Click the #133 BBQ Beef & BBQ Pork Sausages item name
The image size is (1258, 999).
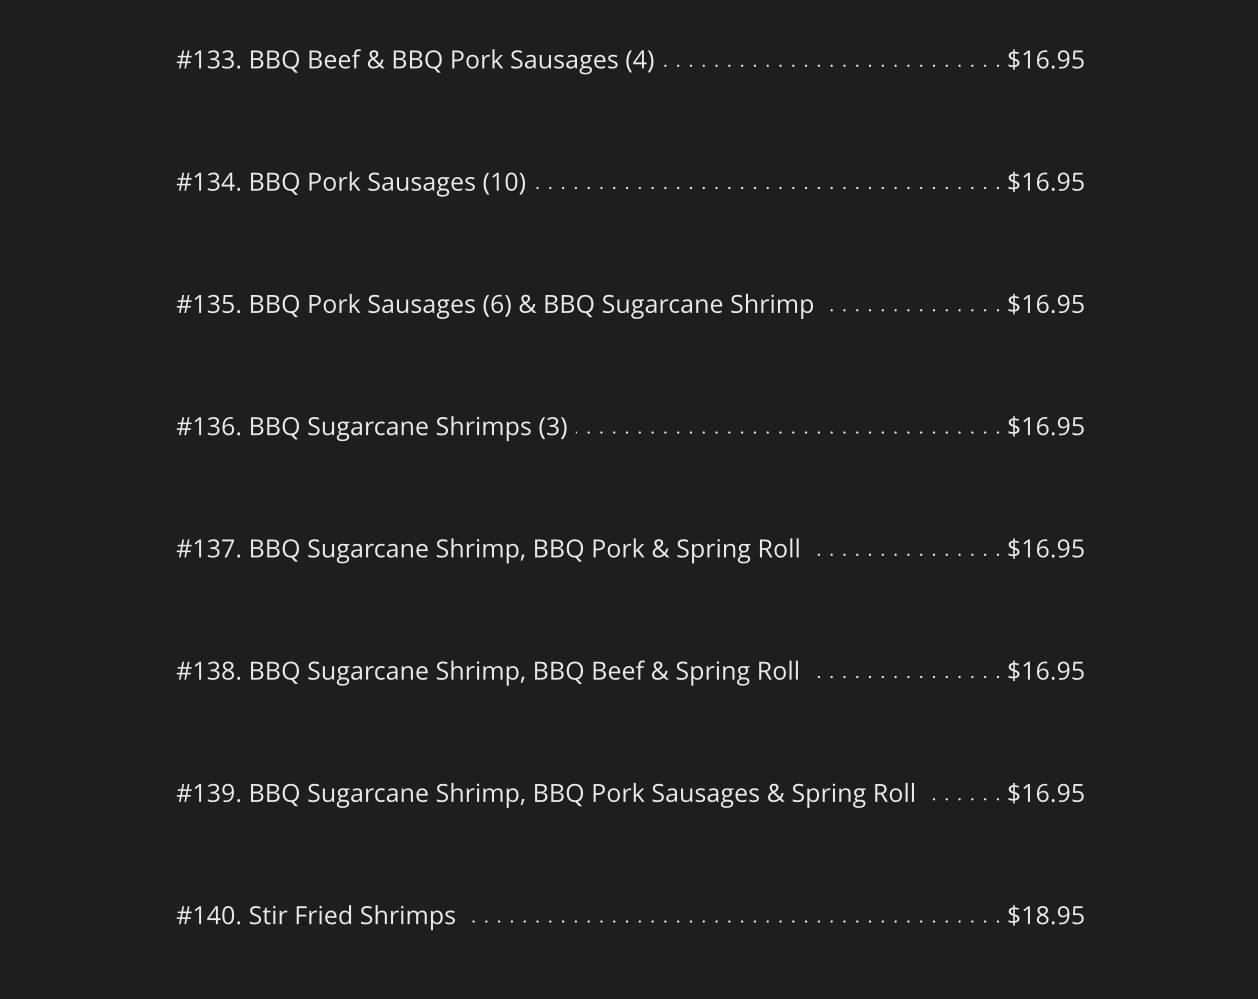tap(415, 60)
